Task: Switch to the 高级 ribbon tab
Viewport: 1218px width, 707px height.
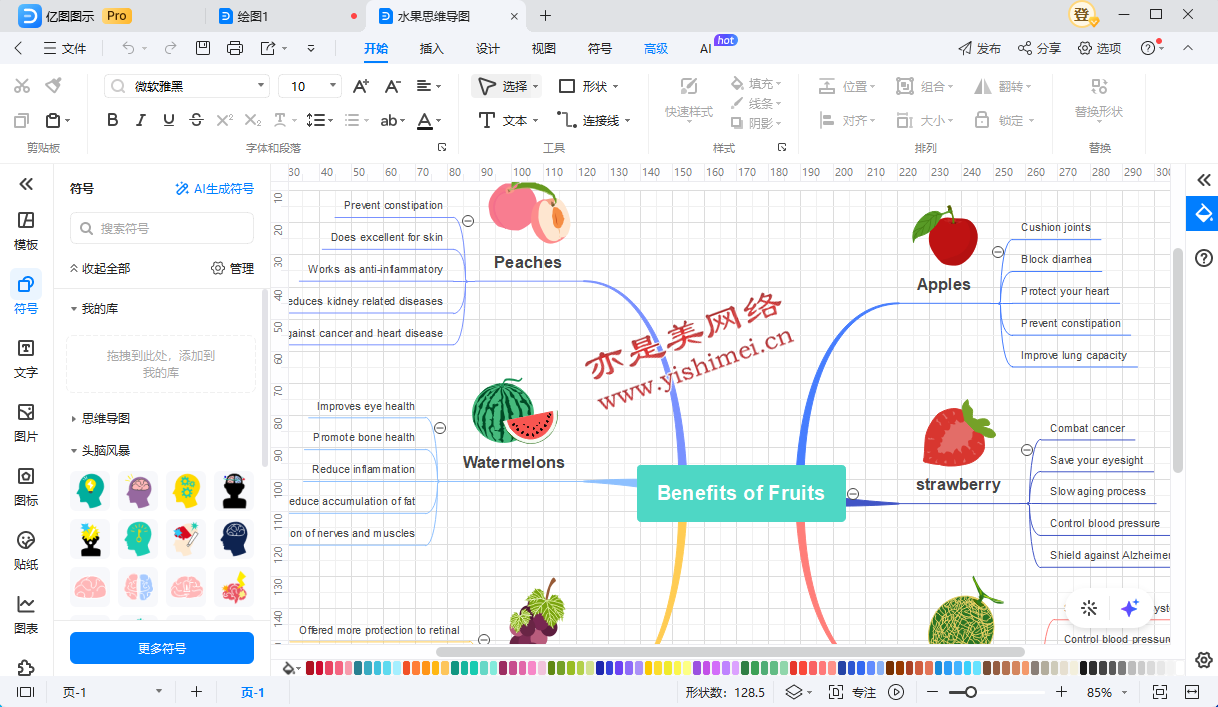Action: pos(656,48)
